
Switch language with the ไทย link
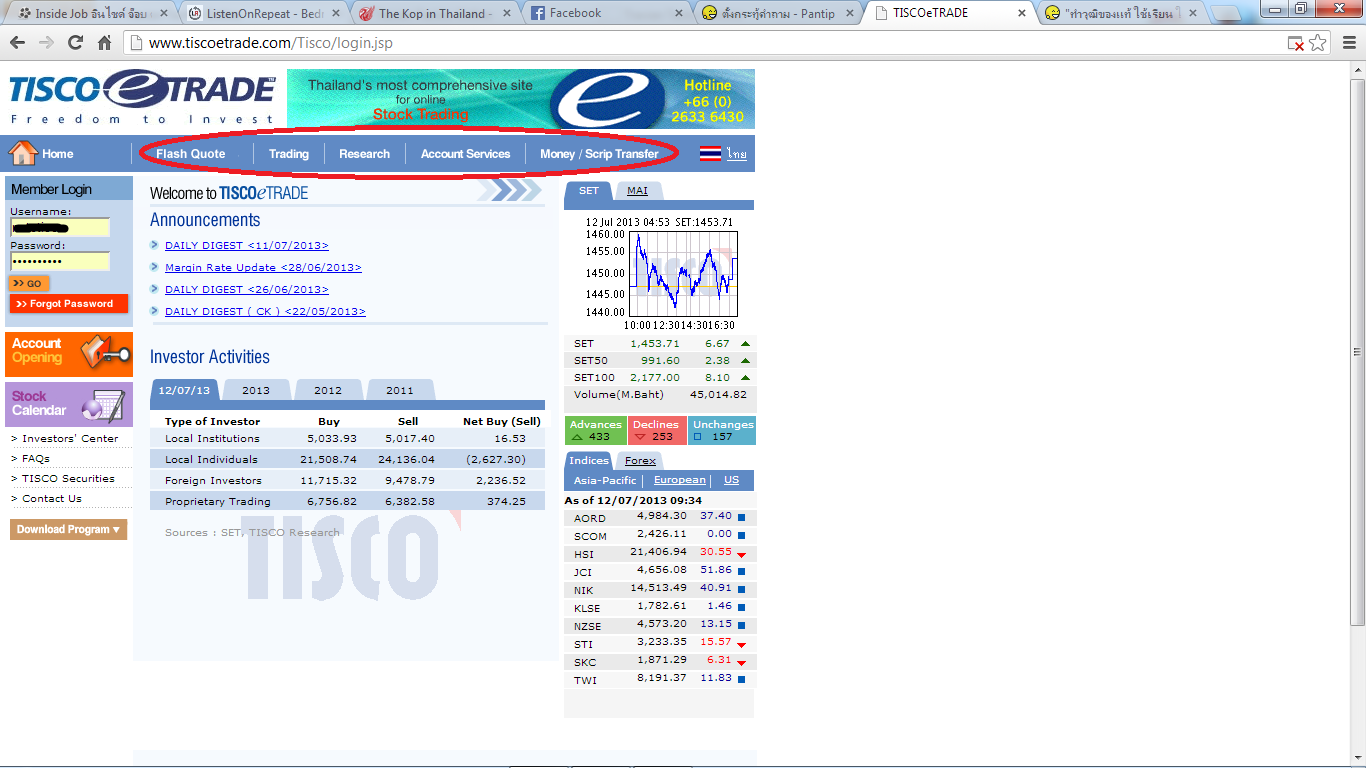coord(737,154)
